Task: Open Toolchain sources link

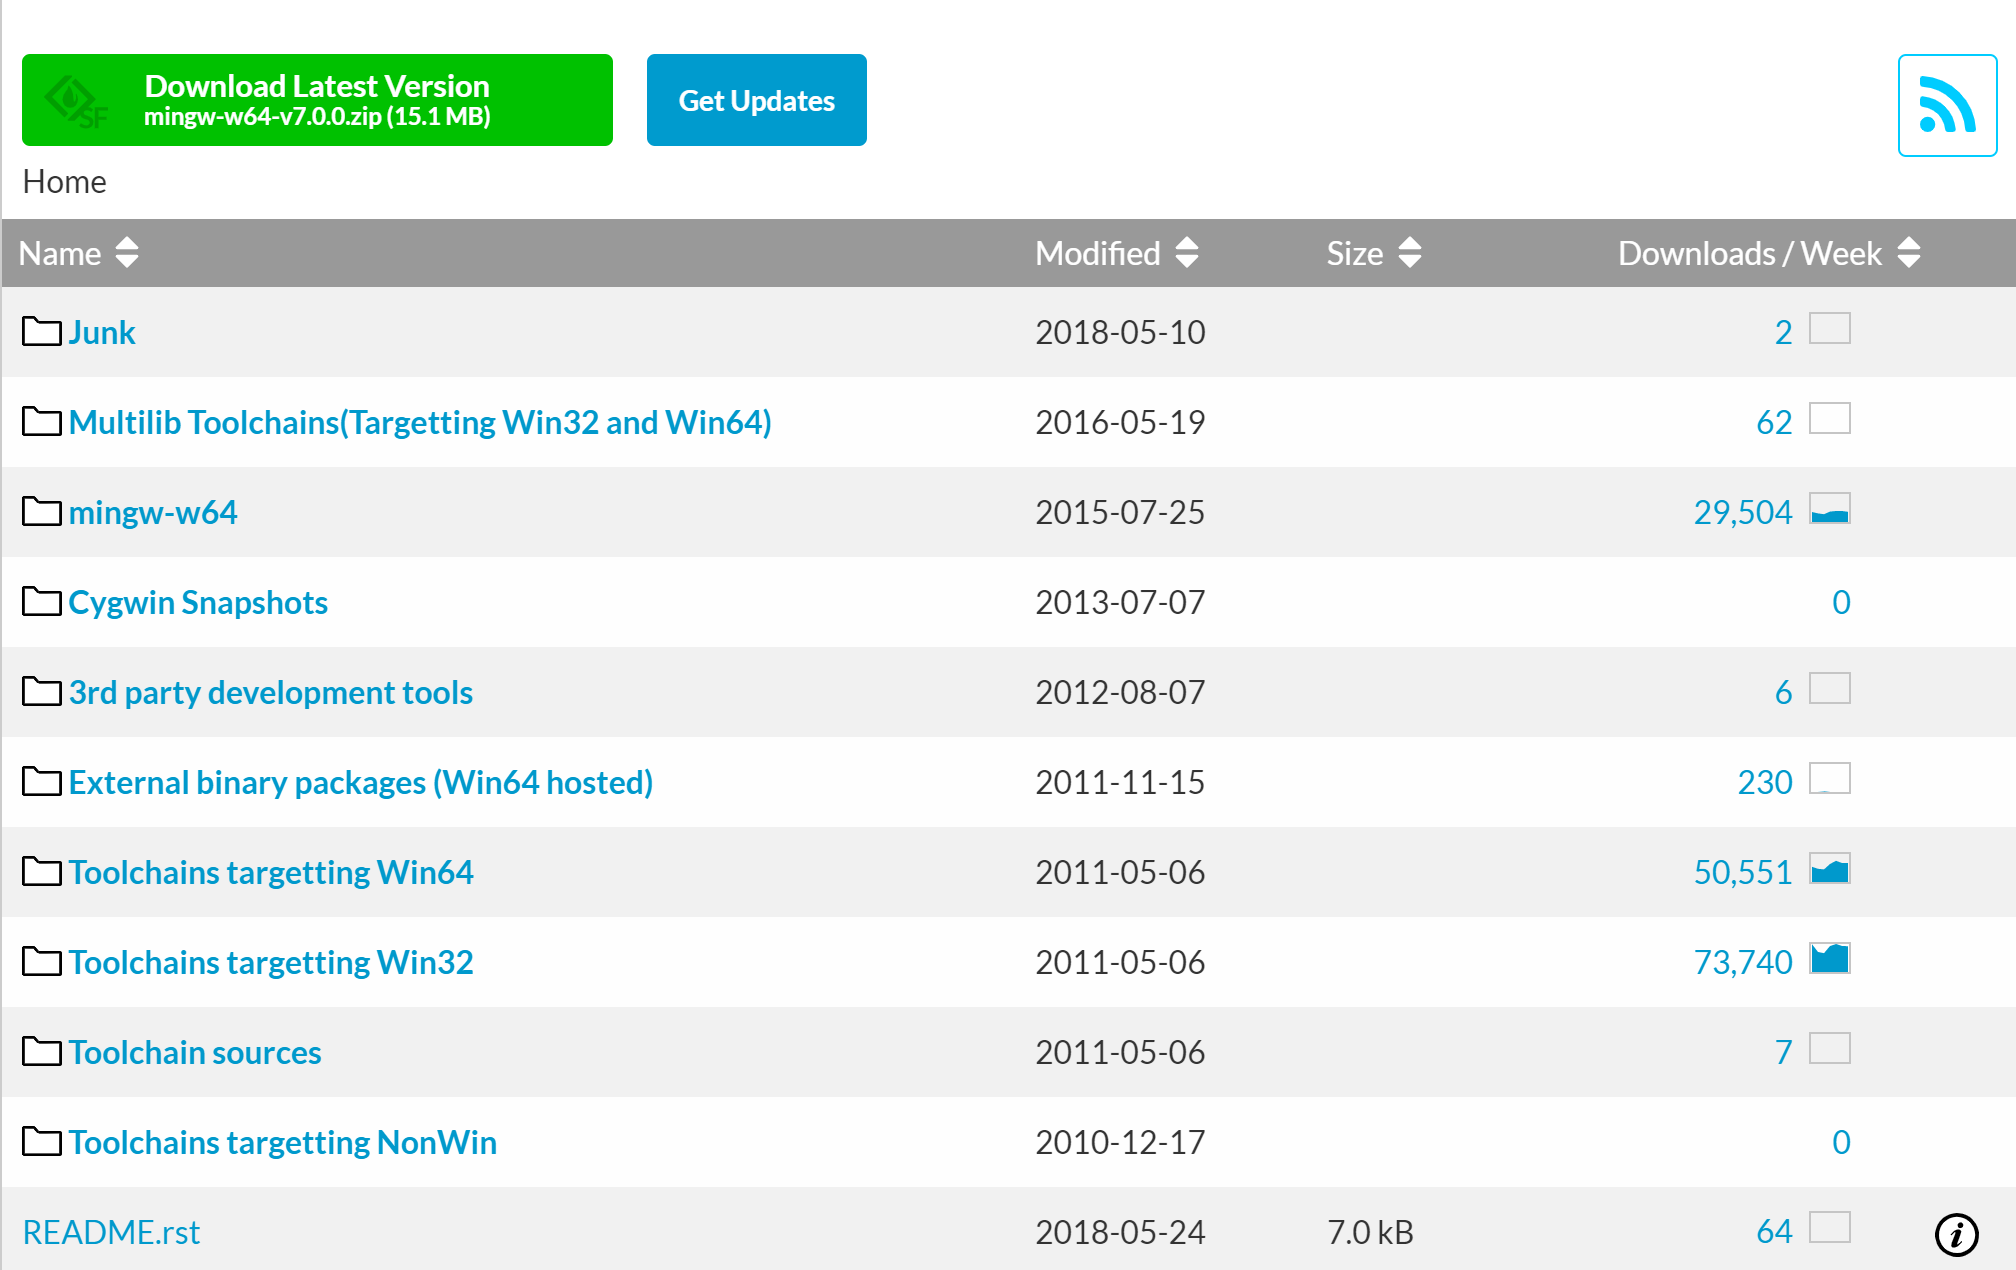Action: tap(195, 1052)
